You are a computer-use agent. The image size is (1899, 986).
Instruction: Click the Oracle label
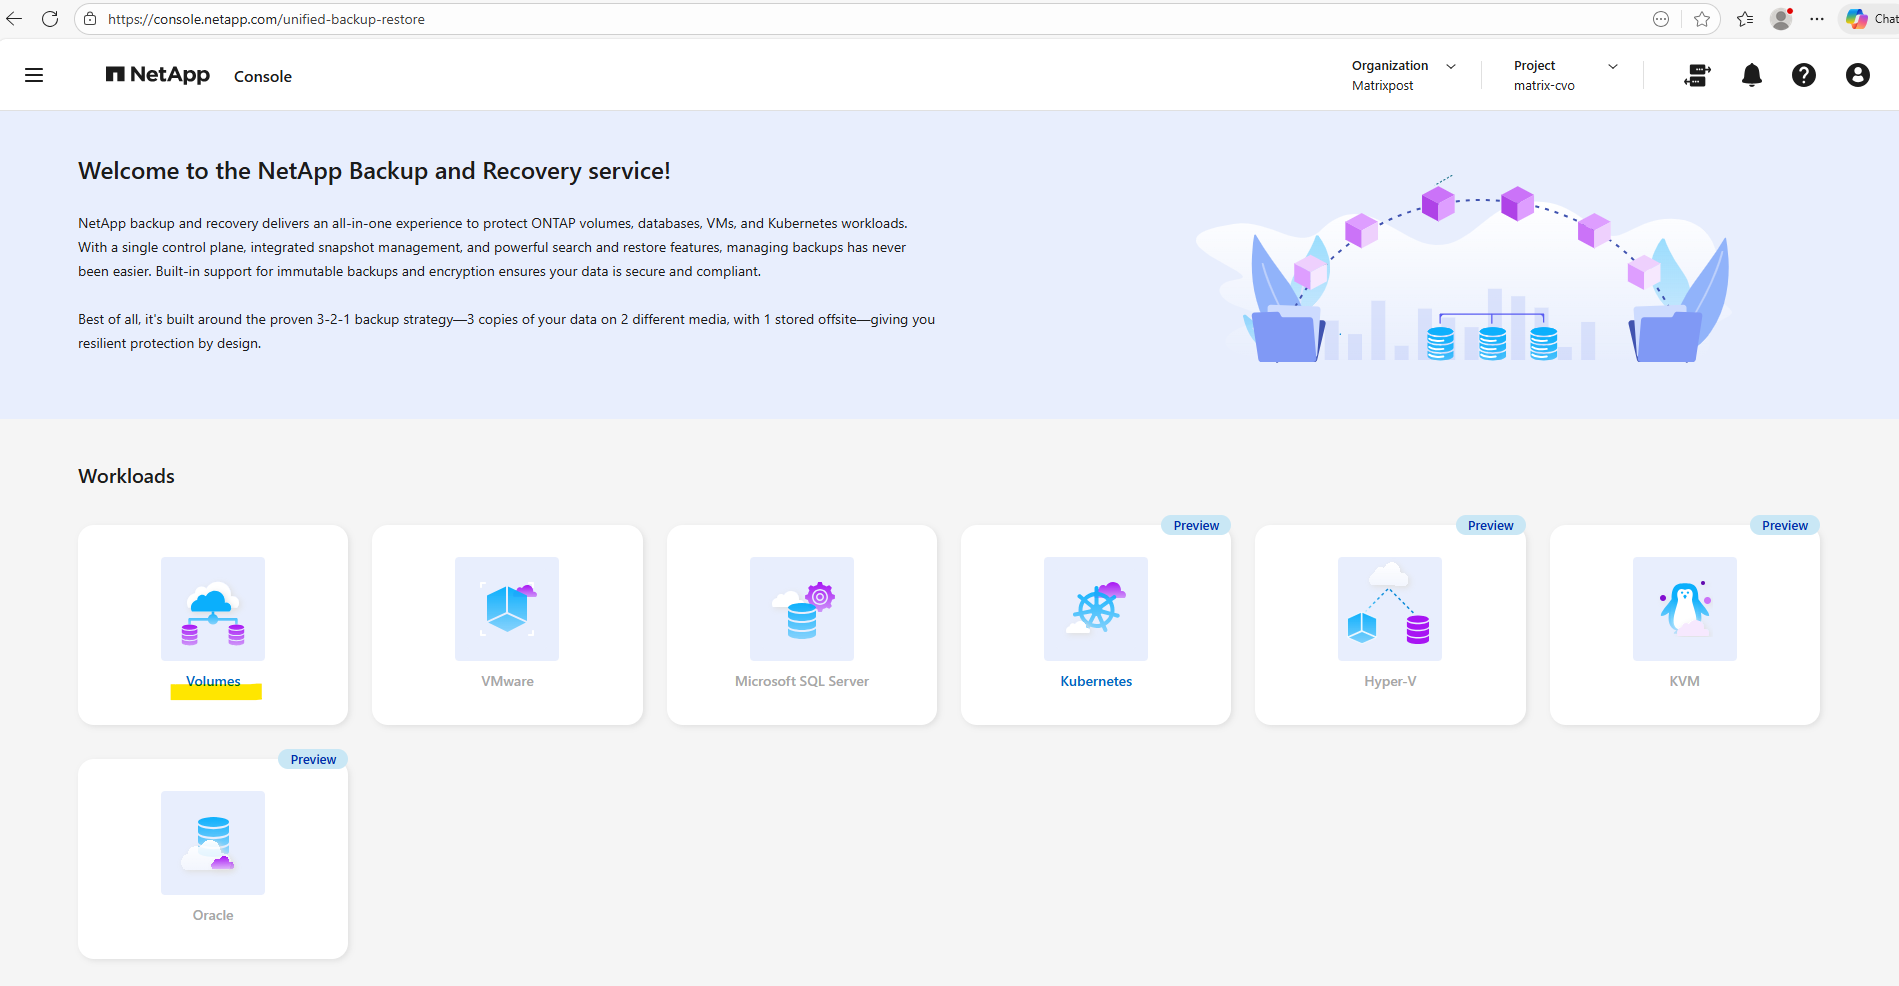point(213,915)
